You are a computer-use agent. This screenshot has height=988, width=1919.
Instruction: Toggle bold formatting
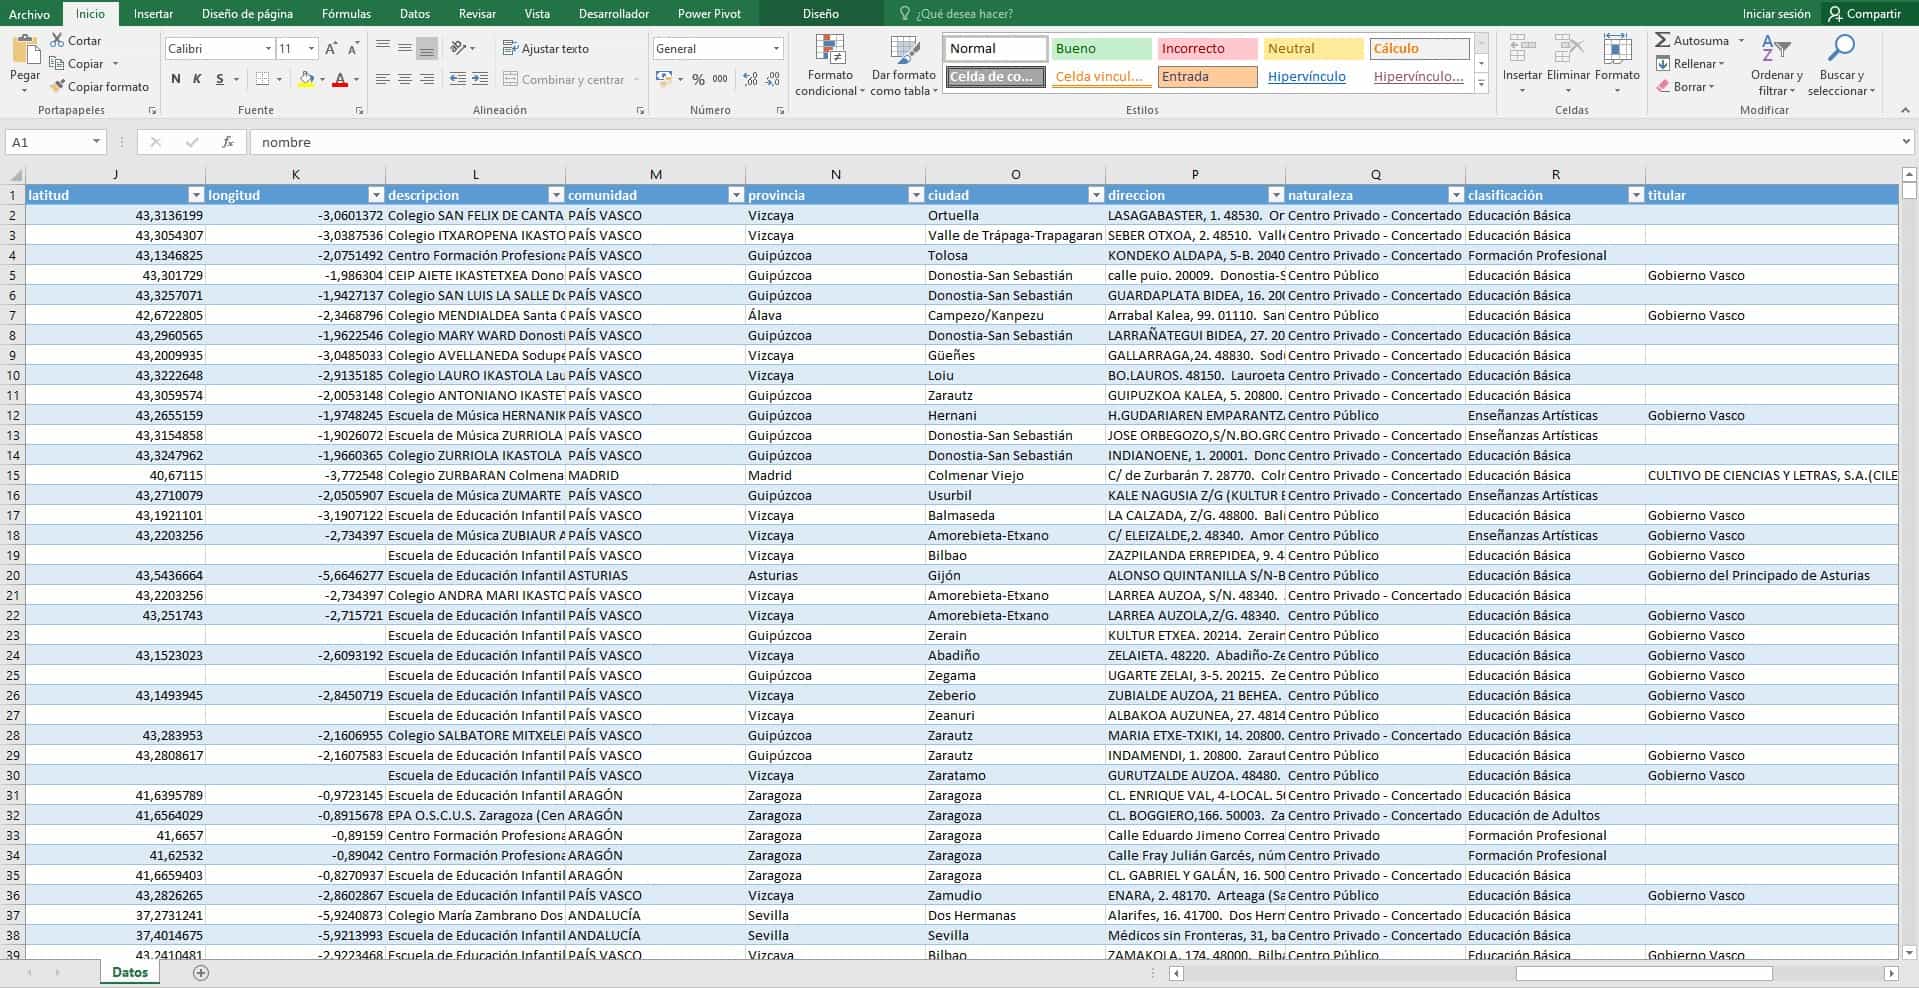click(x=176, y=77)
